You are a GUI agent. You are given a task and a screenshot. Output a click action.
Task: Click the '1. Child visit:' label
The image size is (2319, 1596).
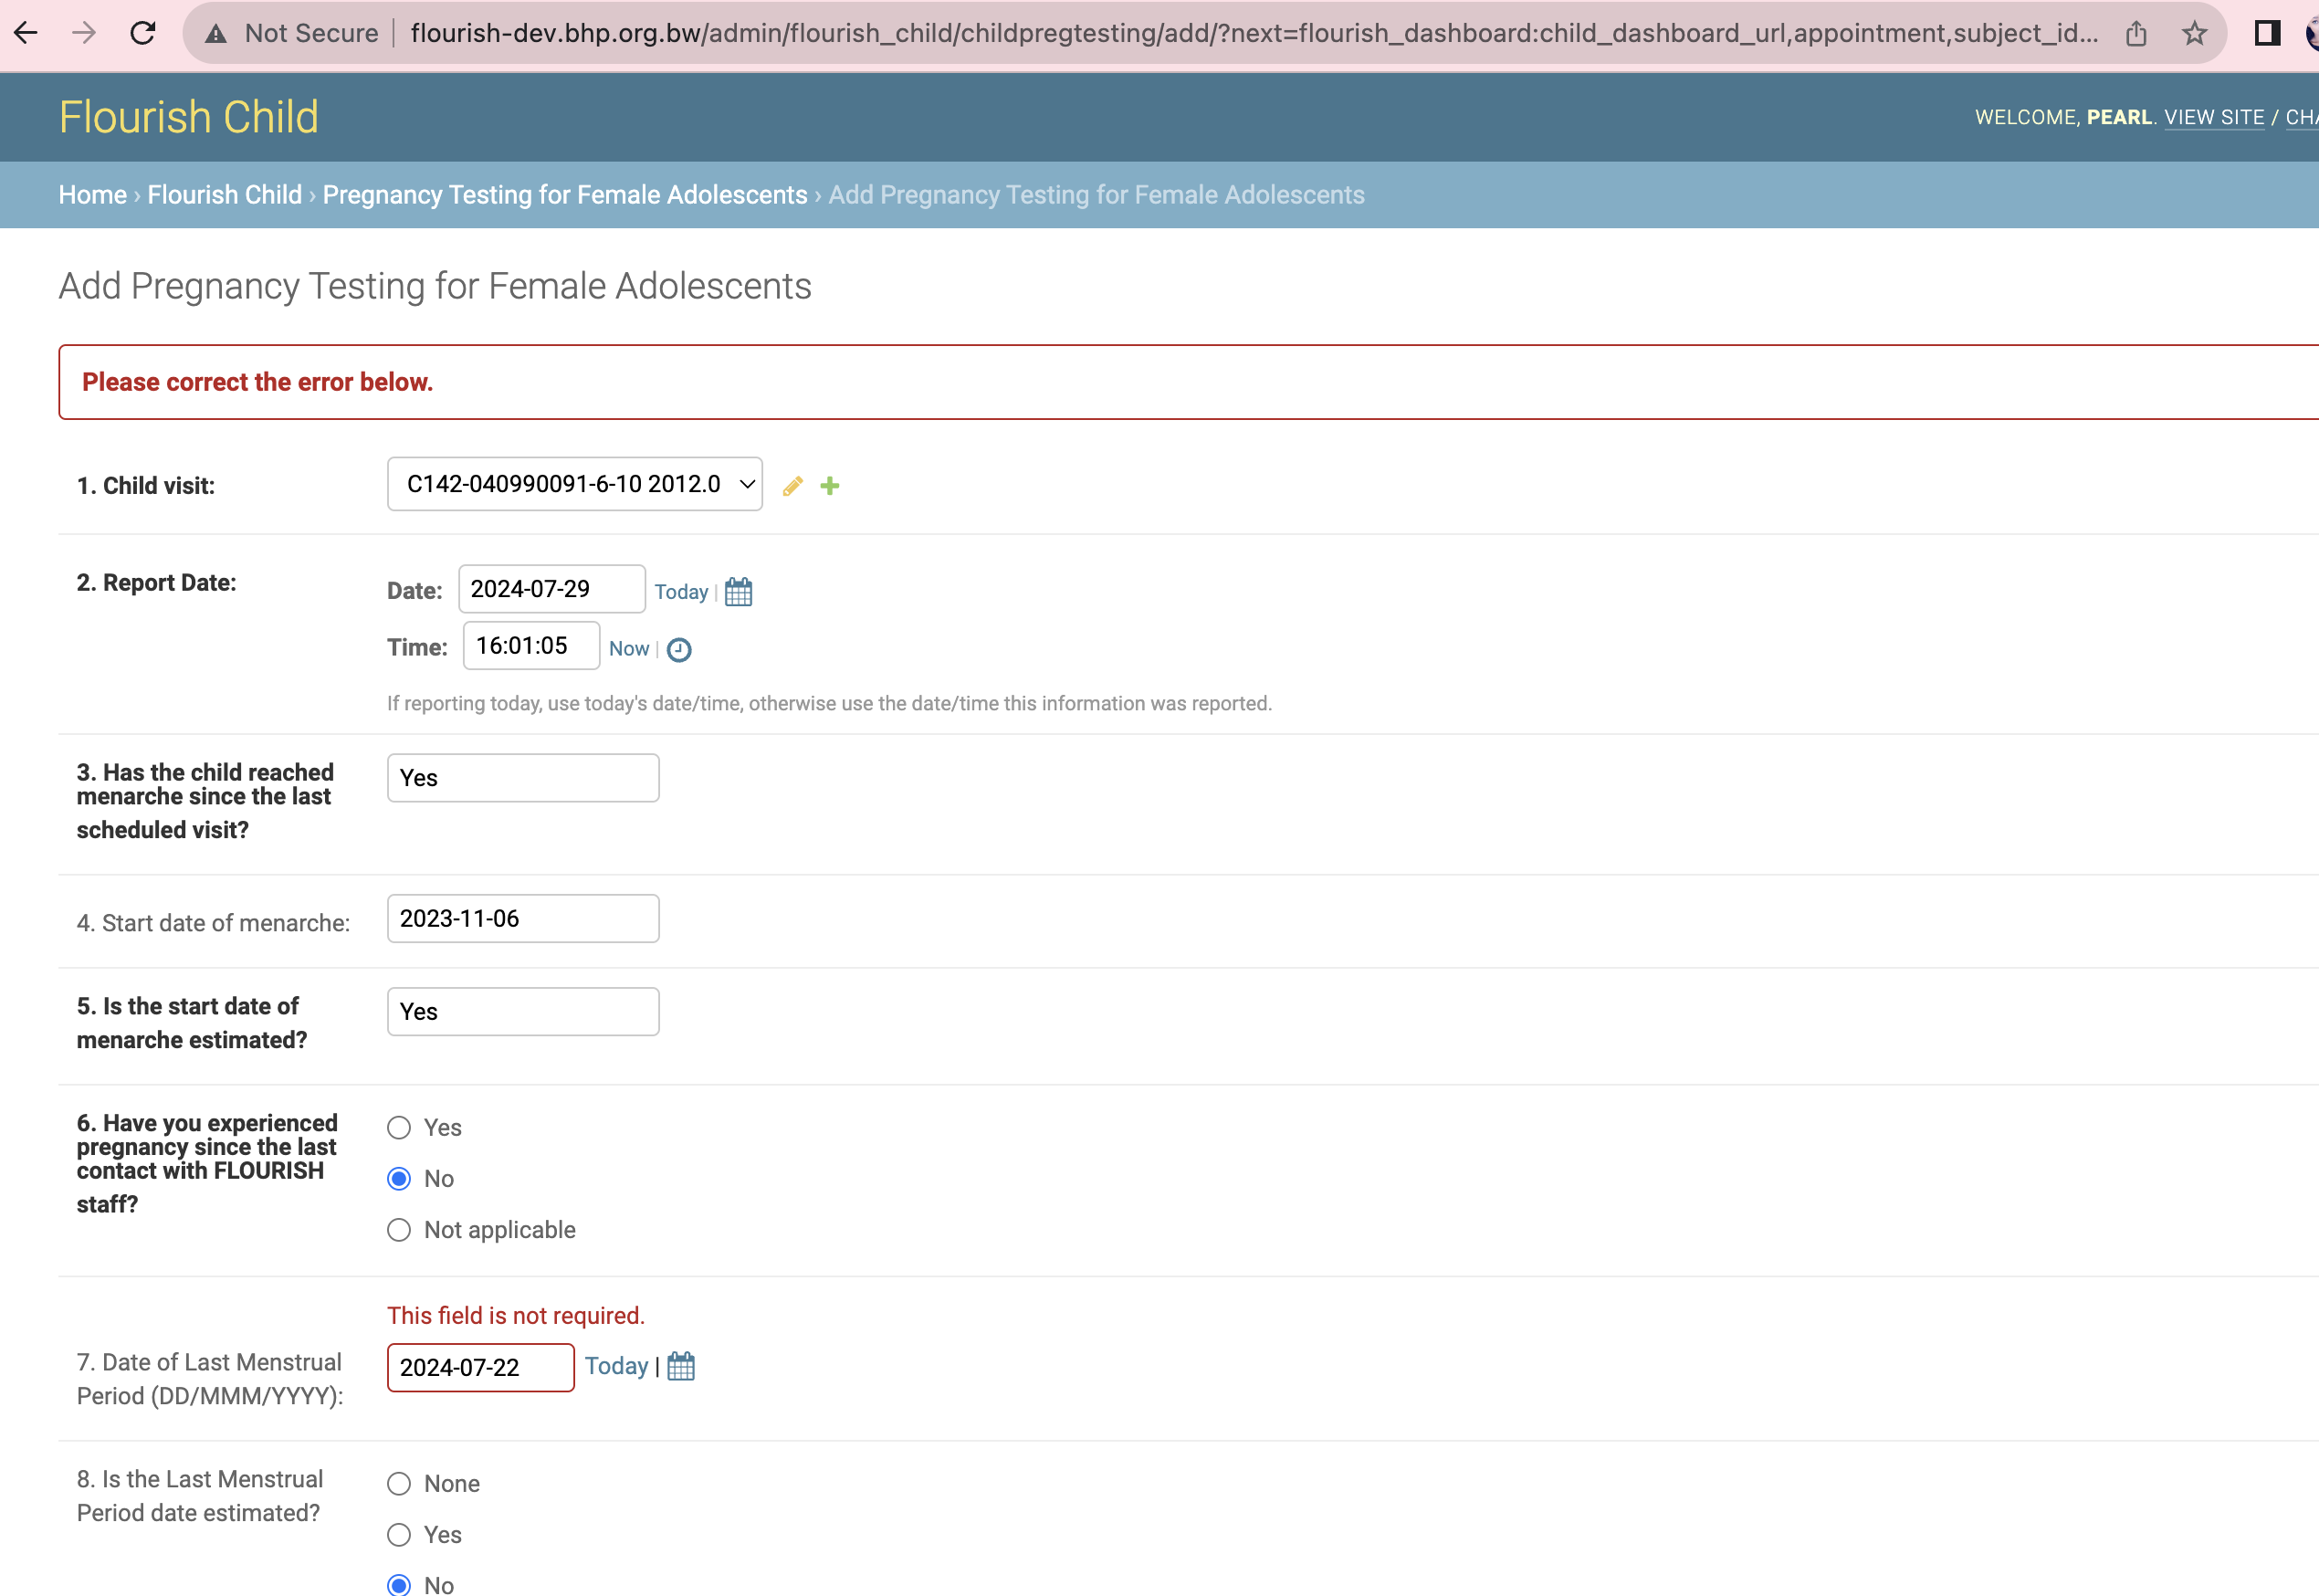point(146,486)
